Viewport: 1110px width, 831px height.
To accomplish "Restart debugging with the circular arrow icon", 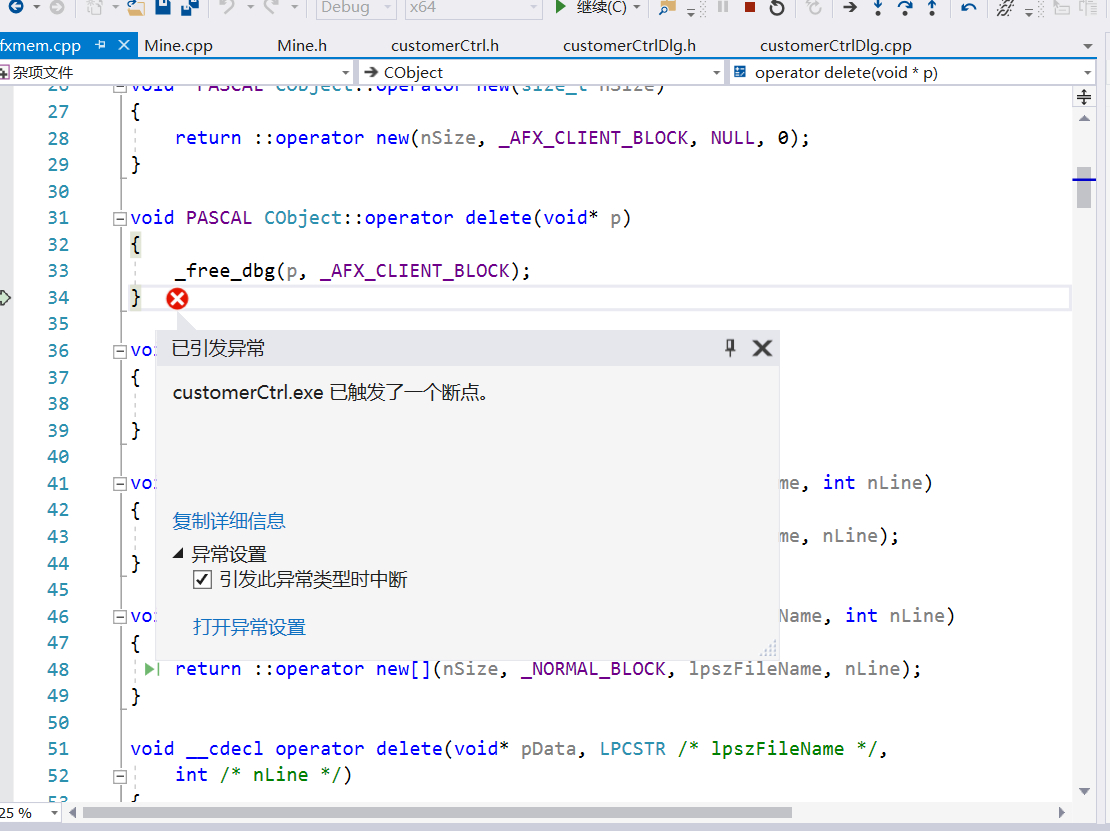I will point(777,8).
